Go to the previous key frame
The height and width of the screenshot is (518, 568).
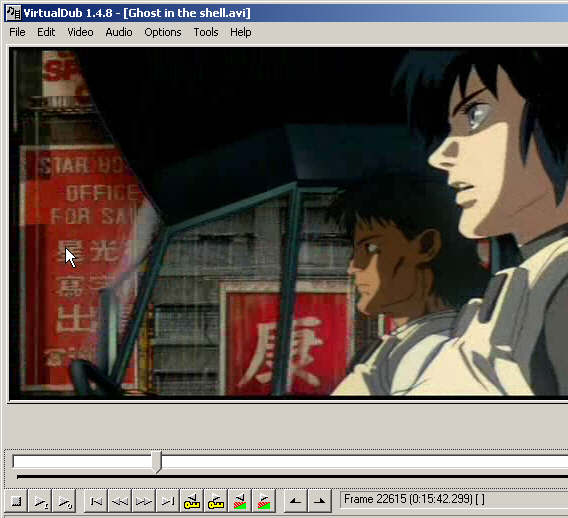[x=192, y=501]
